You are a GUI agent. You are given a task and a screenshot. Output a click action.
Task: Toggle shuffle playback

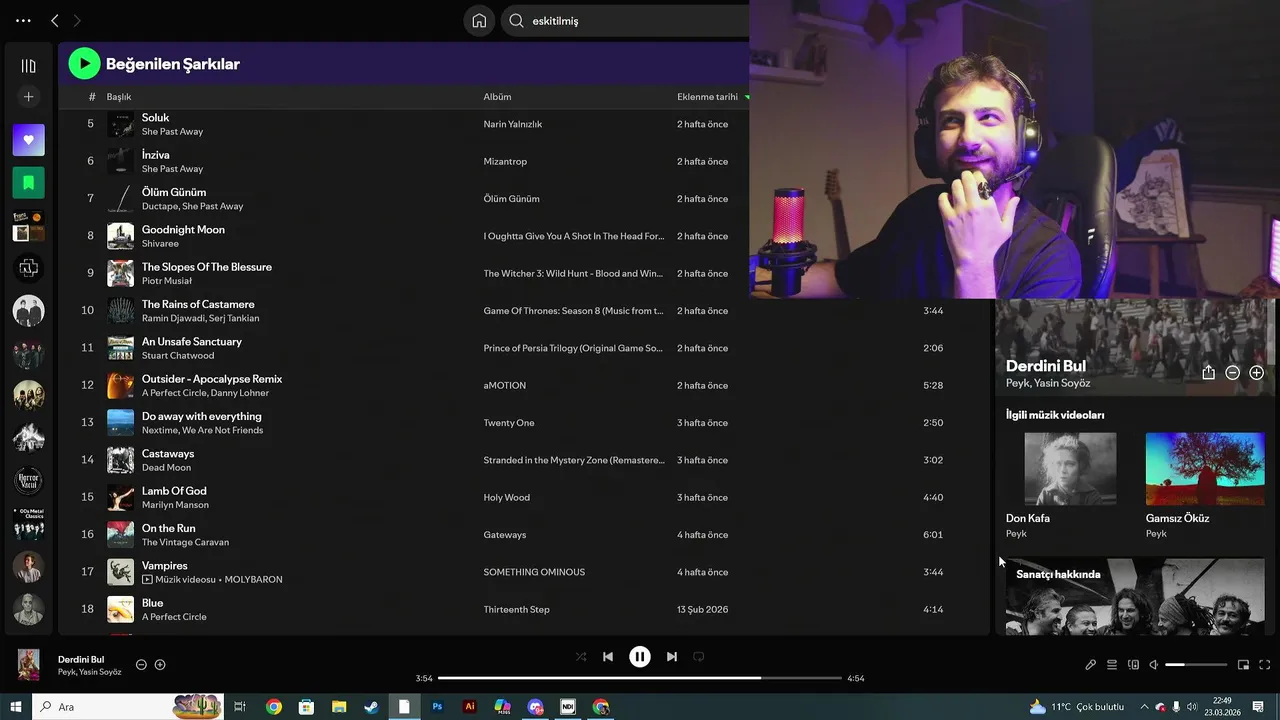[581, 657]
